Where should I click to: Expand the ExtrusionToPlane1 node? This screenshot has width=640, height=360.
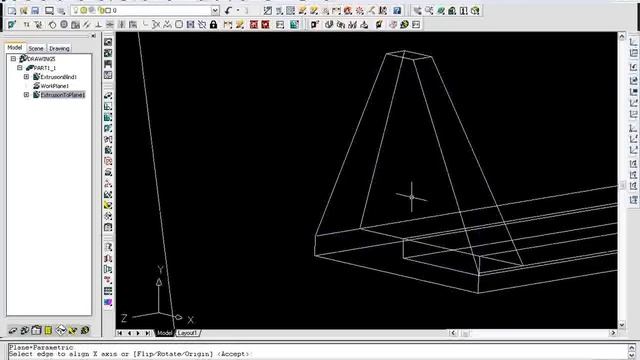27,95
